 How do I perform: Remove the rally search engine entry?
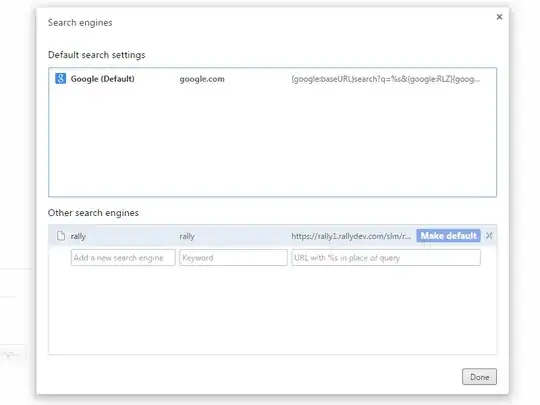tap(489, 236)
